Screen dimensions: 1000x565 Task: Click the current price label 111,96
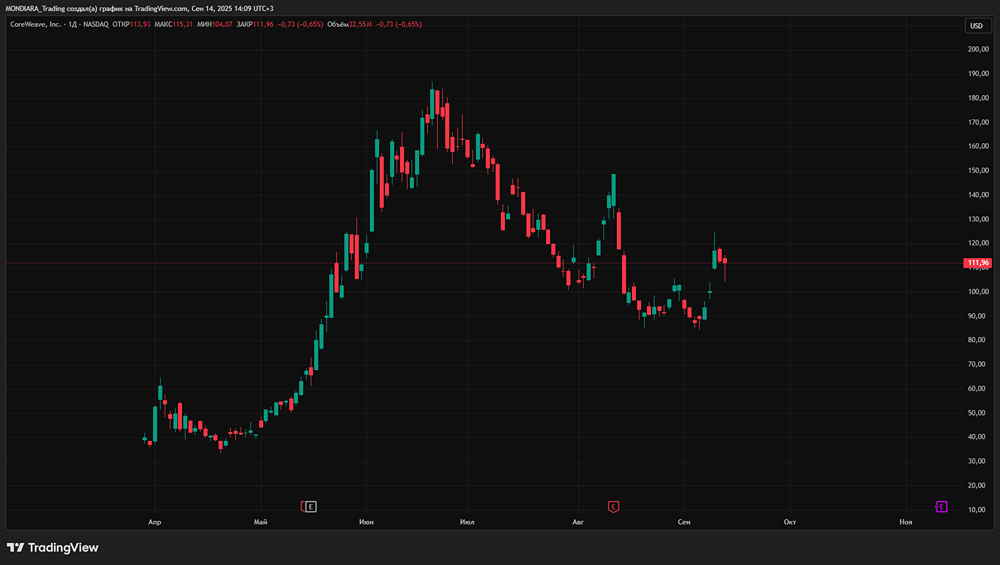tap(978, 263)
